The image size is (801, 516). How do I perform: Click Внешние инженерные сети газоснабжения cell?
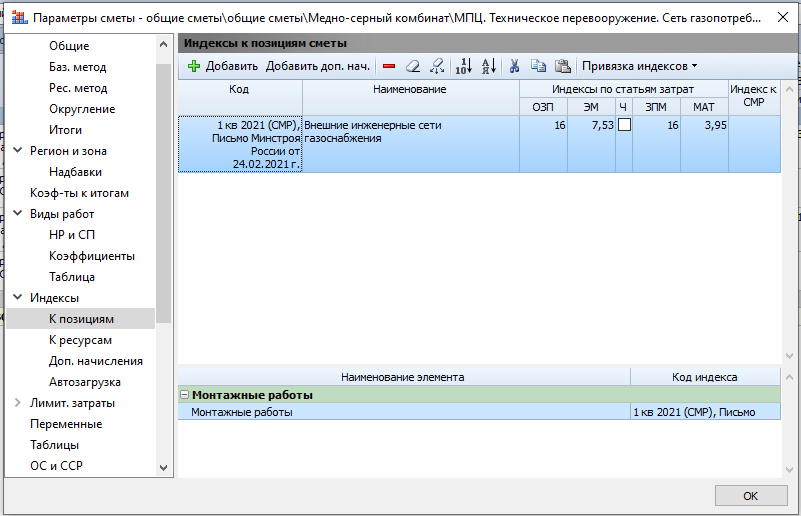coord(410,144)
